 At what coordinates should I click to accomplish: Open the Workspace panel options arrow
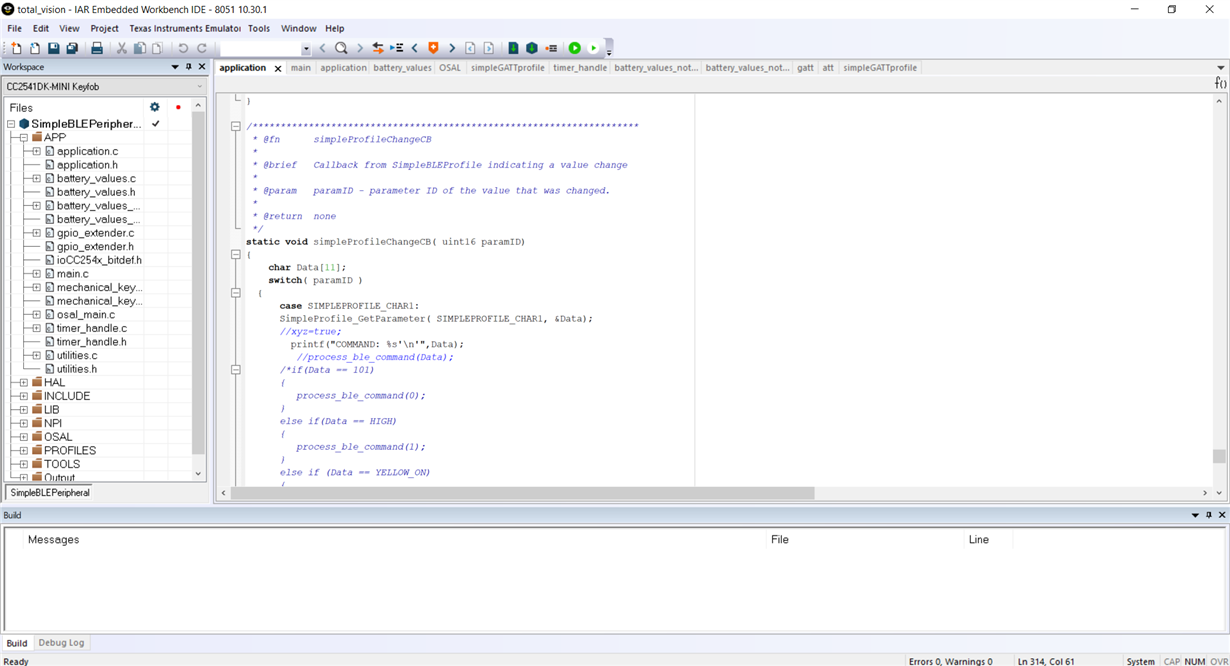point(175,67)
